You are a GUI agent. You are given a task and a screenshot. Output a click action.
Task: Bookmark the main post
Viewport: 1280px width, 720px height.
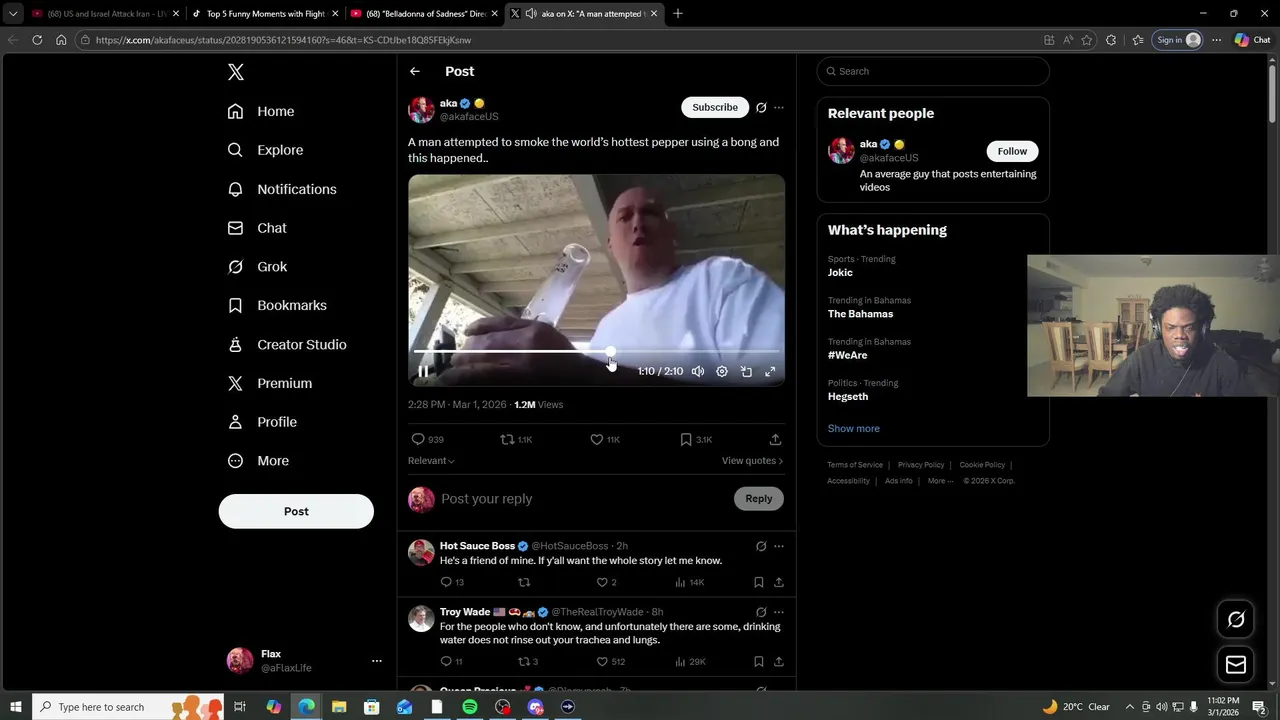(x=686, y=439)
